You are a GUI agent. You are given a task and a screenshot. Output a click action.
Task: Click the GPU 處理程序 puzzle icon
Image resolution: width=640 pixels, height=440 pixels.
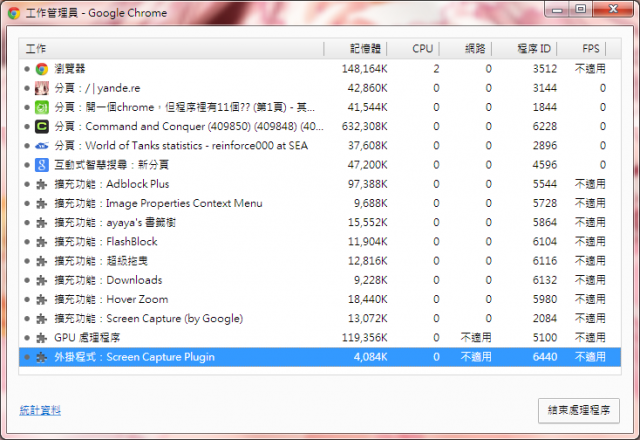coord(42,338)
